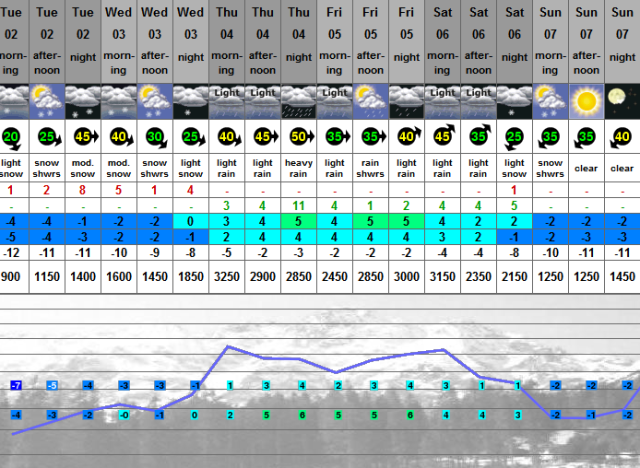Click the Tue 02 morning light snow weather icon

pos(14,102)
